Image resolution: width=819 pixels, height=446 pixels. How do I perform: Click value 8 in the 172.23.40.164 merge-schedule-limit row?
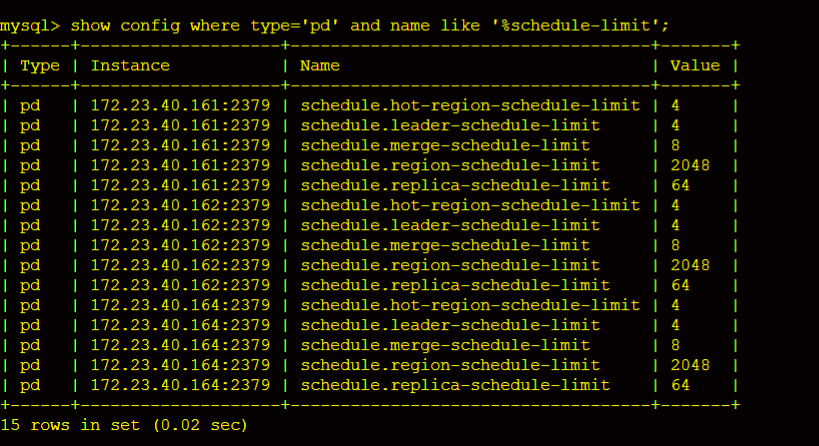(x=675, y=345)
